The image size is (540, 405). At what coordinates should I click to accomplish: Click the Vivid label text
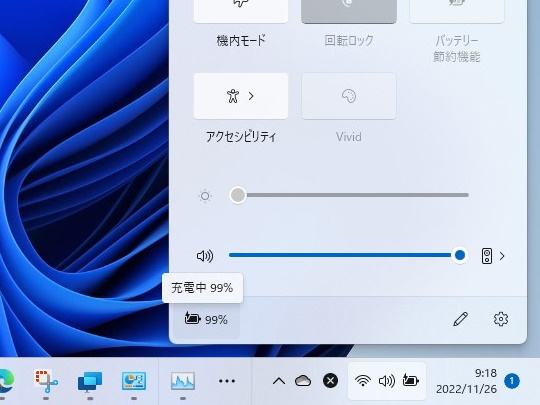(349, 137)
